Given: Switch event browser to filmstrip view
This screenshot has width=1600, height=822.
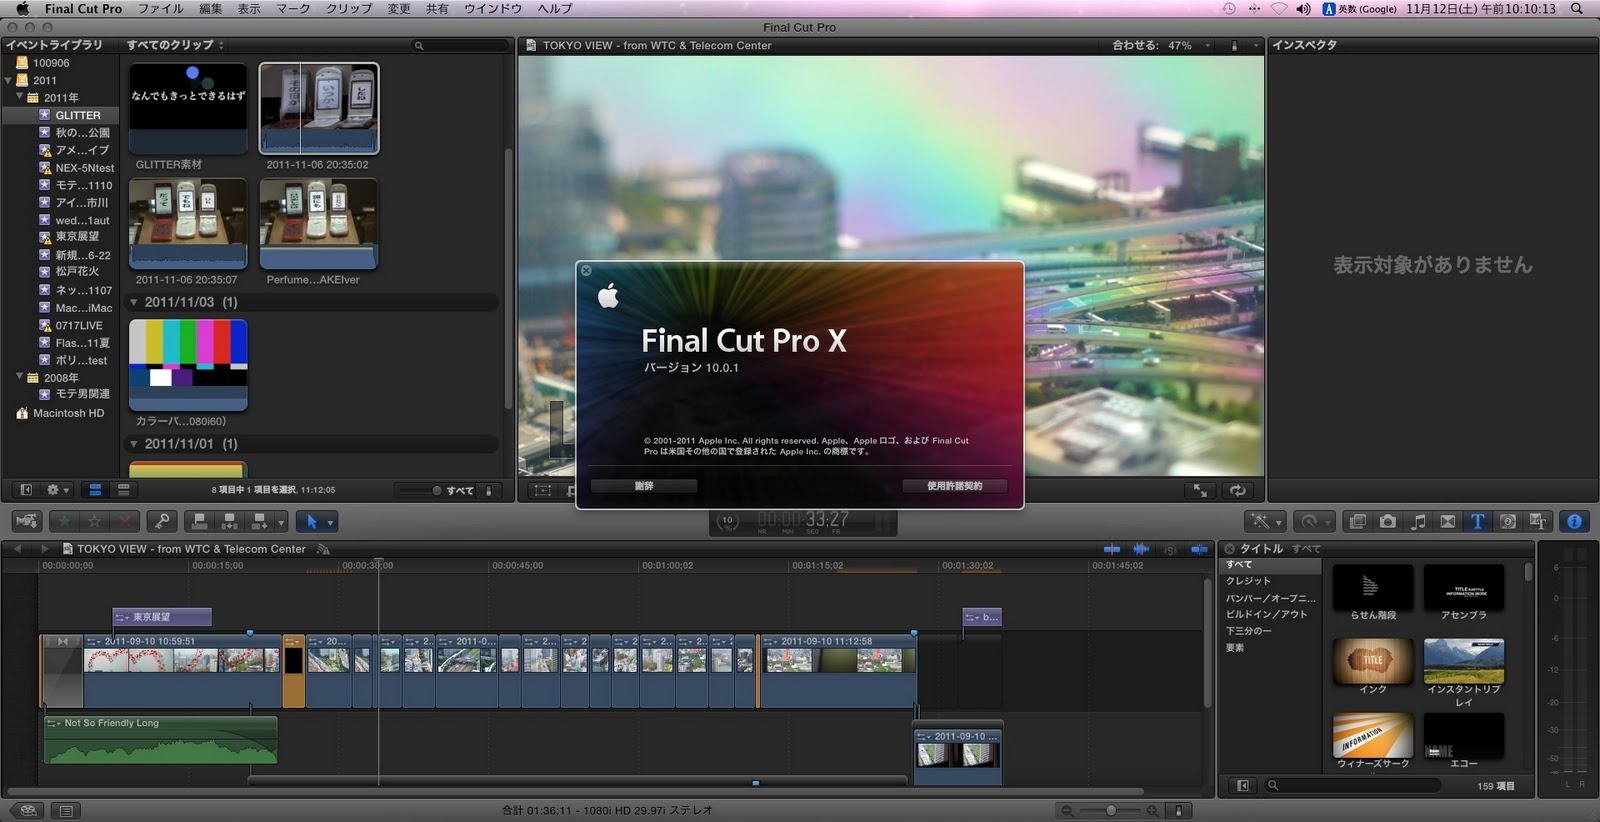Looking at the screenshot, I should tap(95, 490).
